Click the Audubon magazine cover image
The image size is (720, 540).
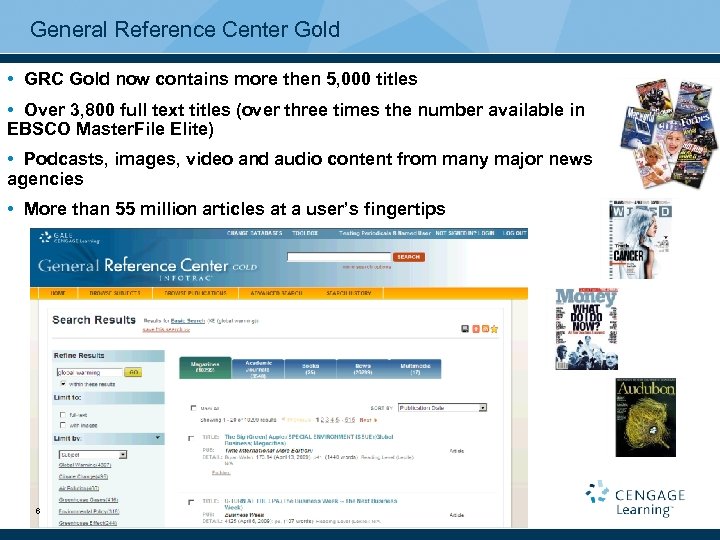[x=646, y=417]
